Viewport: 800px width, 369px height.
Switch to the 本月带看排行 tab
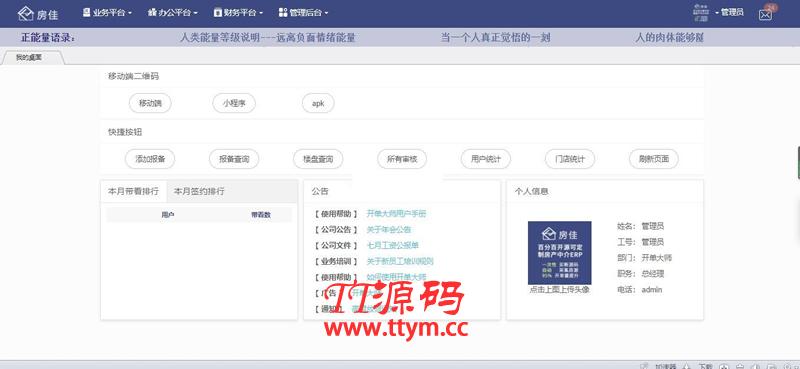(x=133, y=191)
